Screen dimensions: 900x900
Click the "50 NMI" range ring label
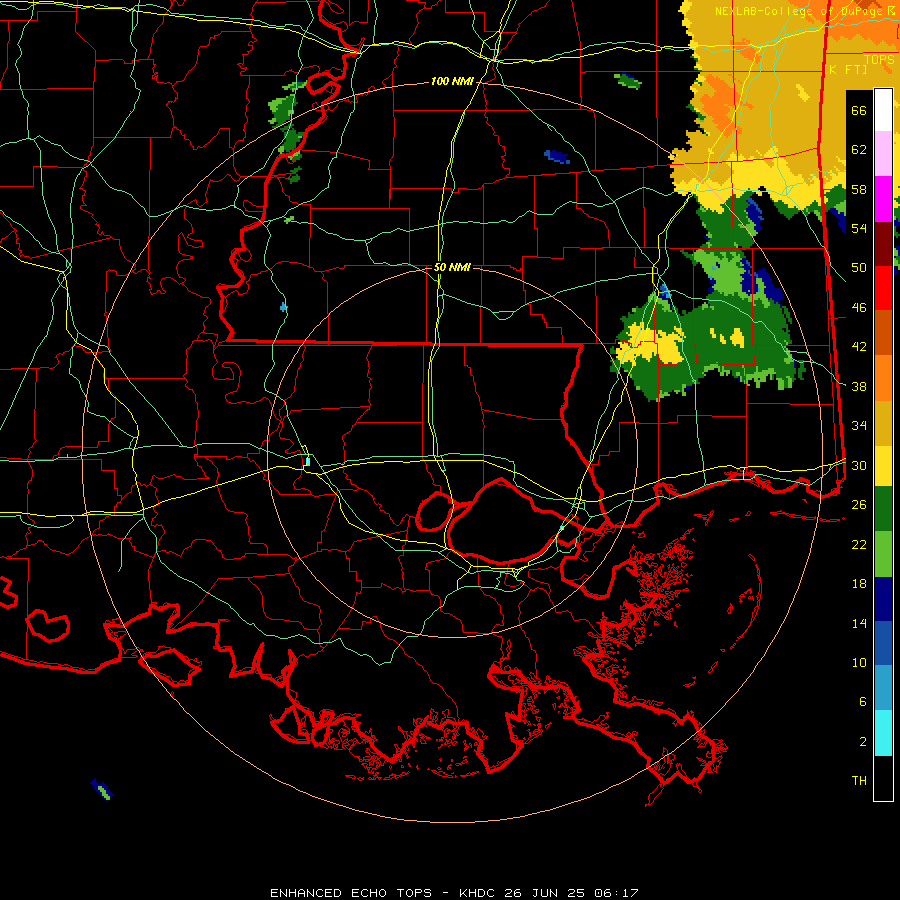pyautogui.click(x=452, y=267)
